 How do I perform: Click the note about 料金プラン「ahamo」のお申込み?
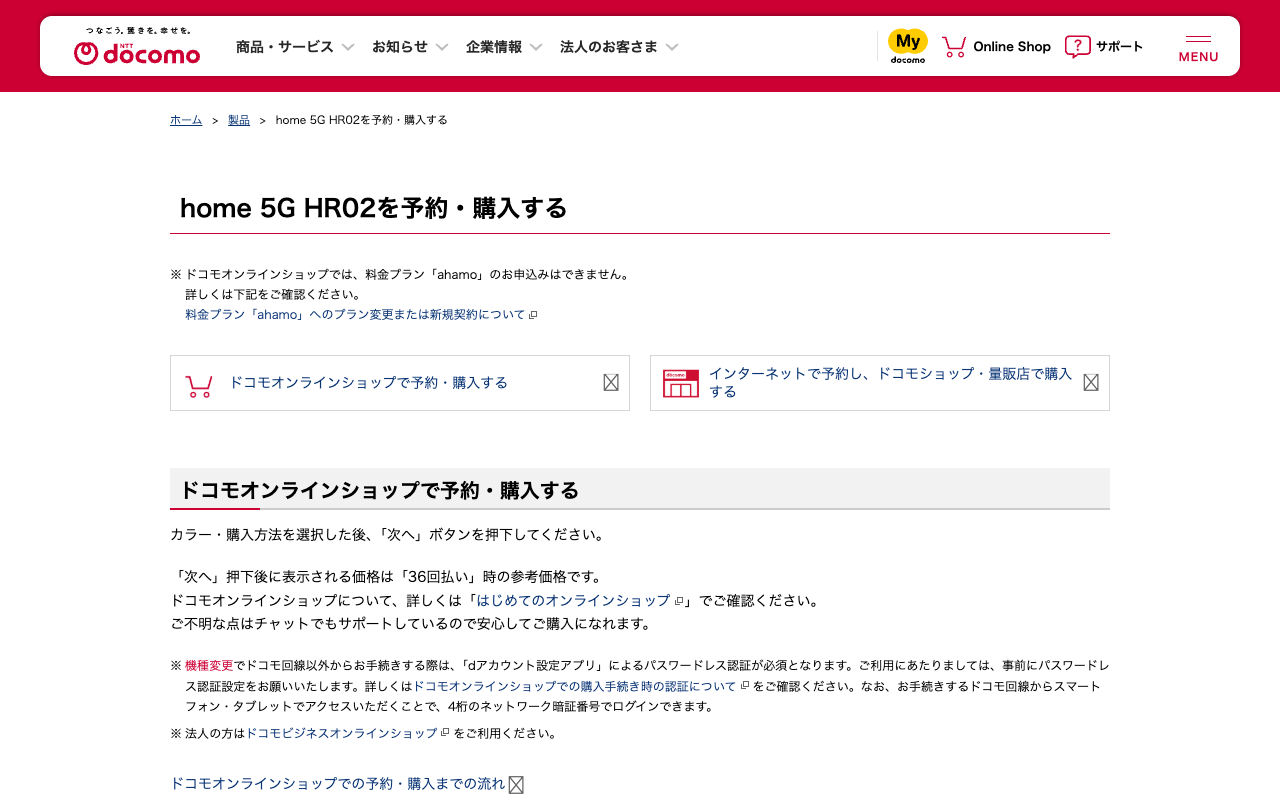[400, 274]
